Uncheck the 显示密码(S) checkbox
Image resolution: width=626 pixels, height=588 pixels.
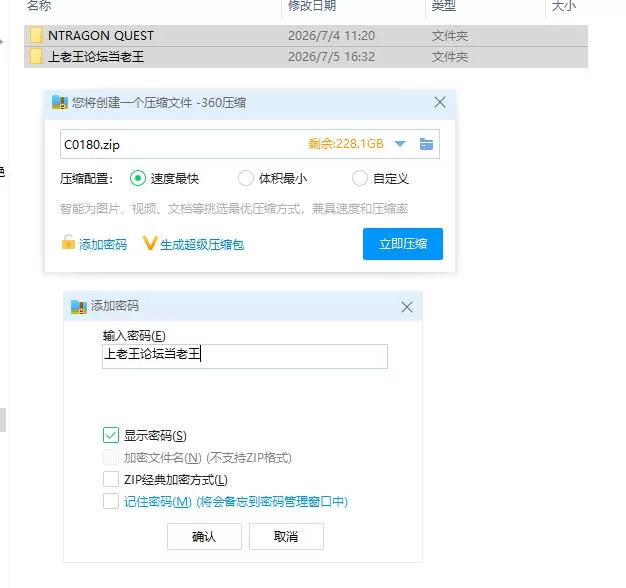111,435
